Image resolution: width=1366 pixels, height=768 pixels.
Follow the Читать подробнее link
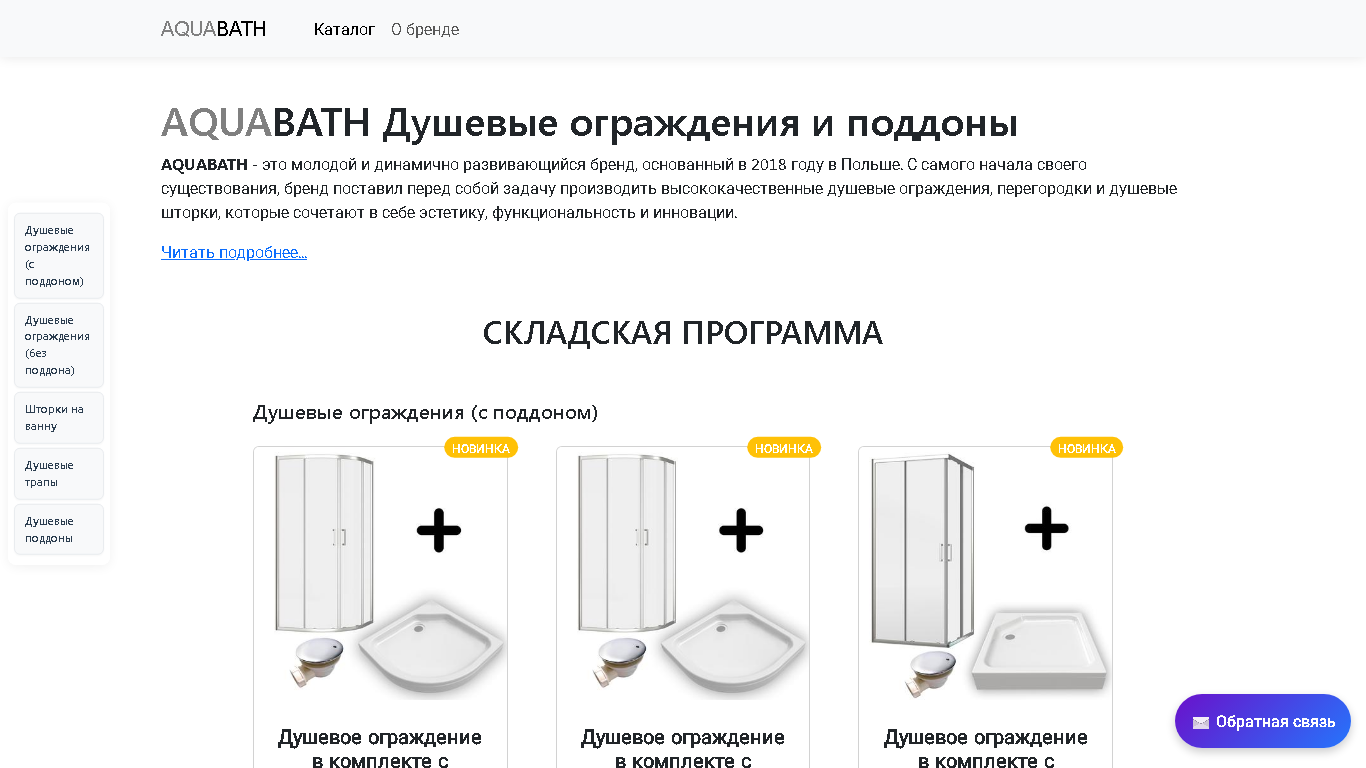[x=234, y=252]
